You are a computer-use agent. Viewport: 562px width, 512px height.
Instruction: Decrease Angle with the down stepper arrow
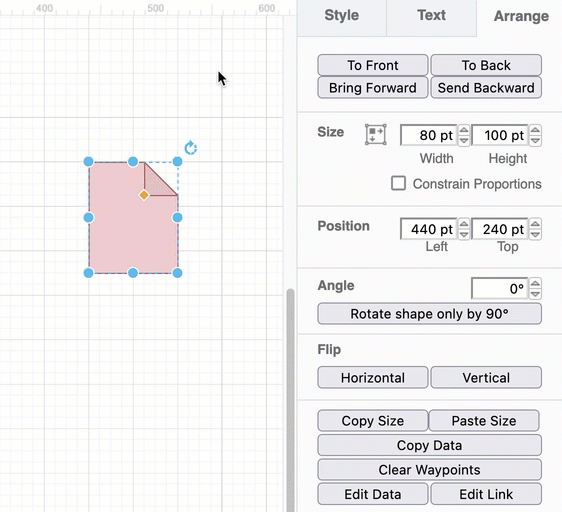click(535, 293)
